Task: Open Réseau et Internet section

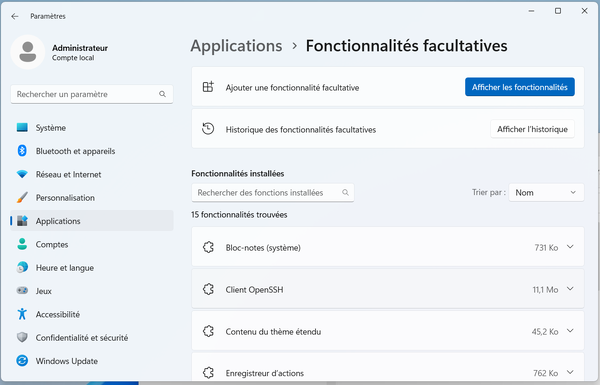Action: click(92, 174)
